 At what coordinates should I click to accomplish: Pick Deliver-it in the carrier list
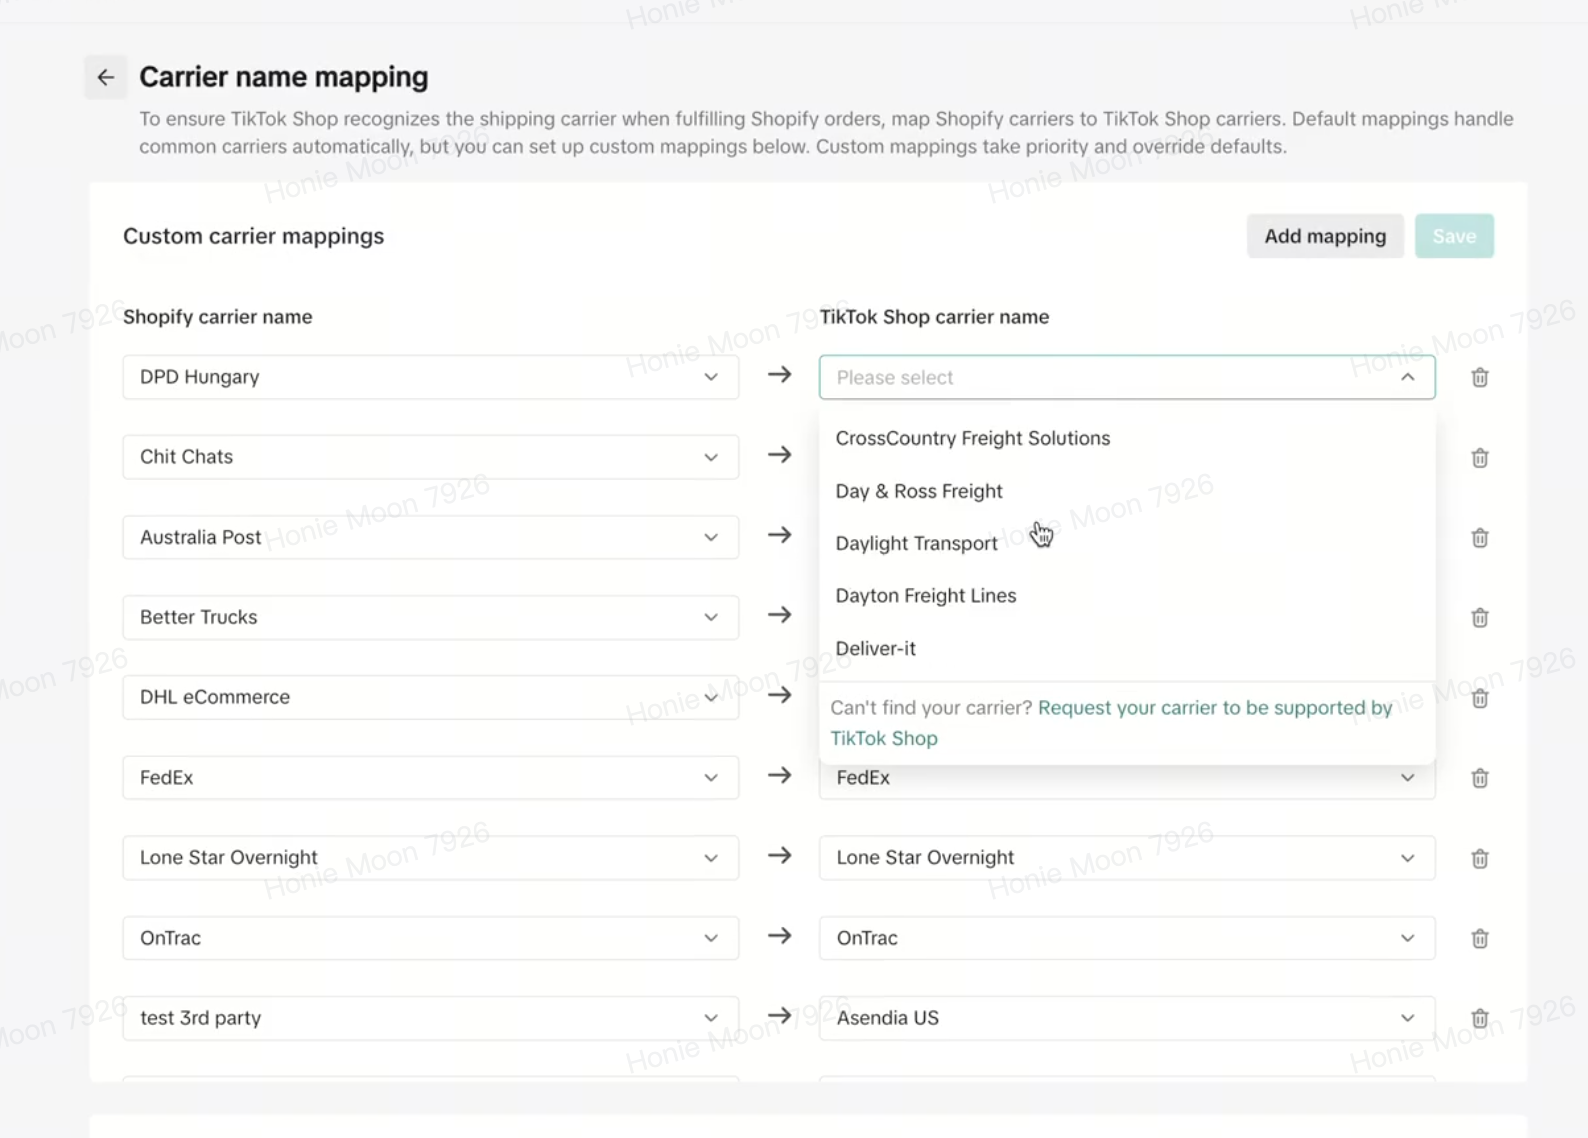click(875, 648)
